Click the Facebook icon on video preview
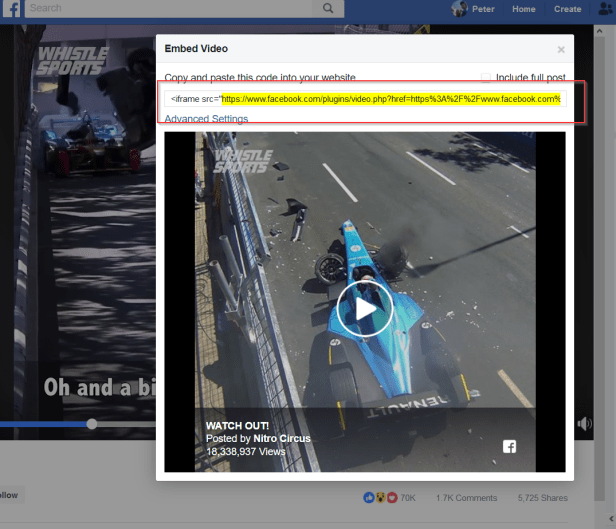Viewport: 616px width, 529px height. tap(509, 446)
